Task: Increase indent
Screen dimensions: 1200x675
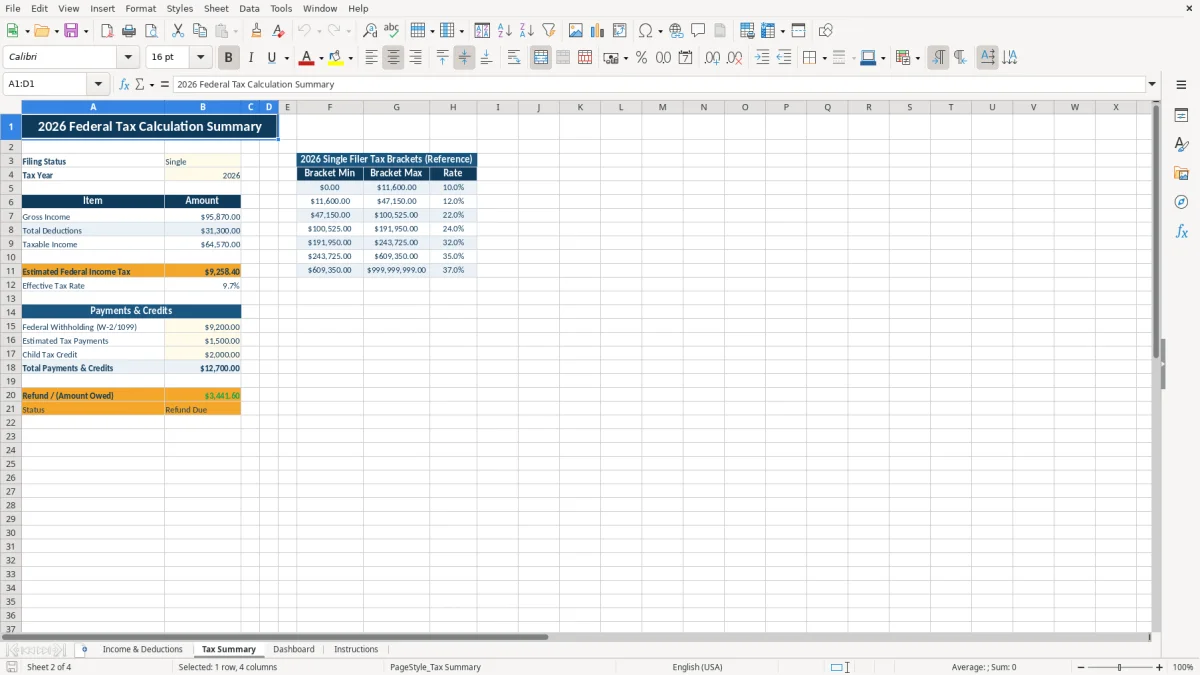Action: pos(762,58)
